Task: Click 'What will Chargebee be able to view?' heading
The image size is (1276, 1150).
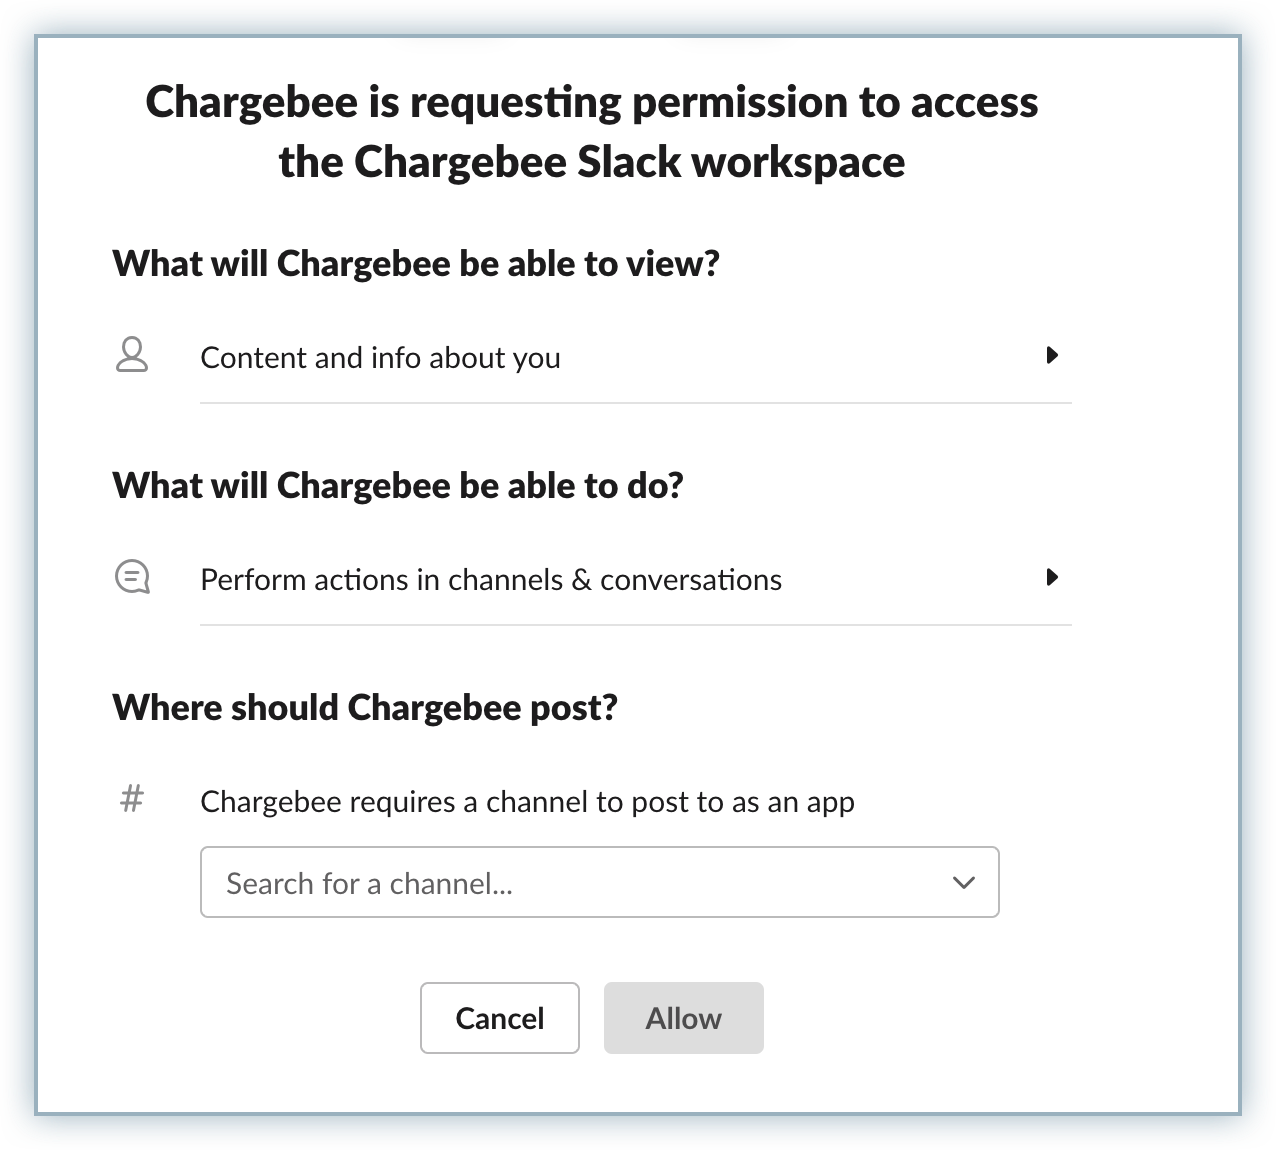Action: [x=416, y=263]
